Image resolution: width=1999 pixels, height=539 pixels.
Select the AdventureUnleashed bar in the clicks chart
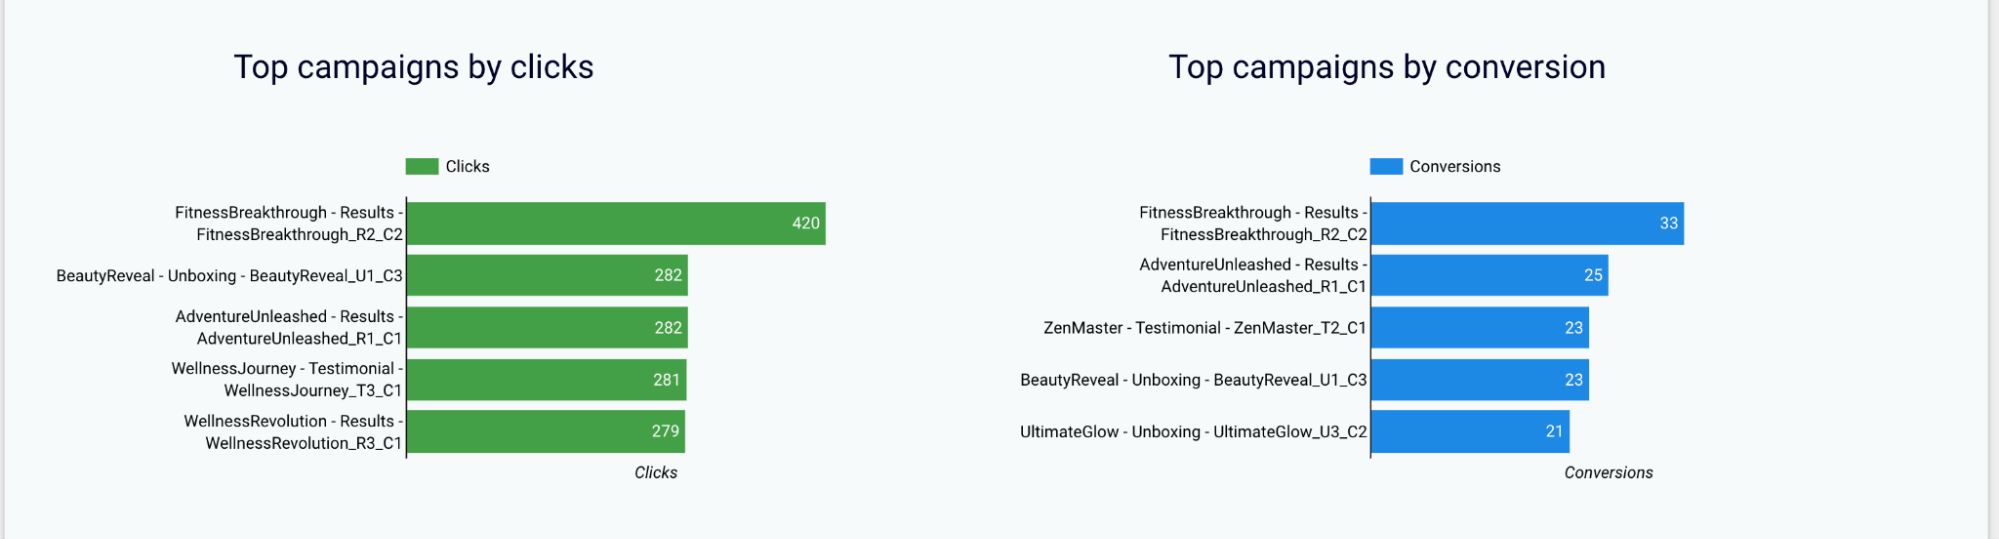coord(547,328)
